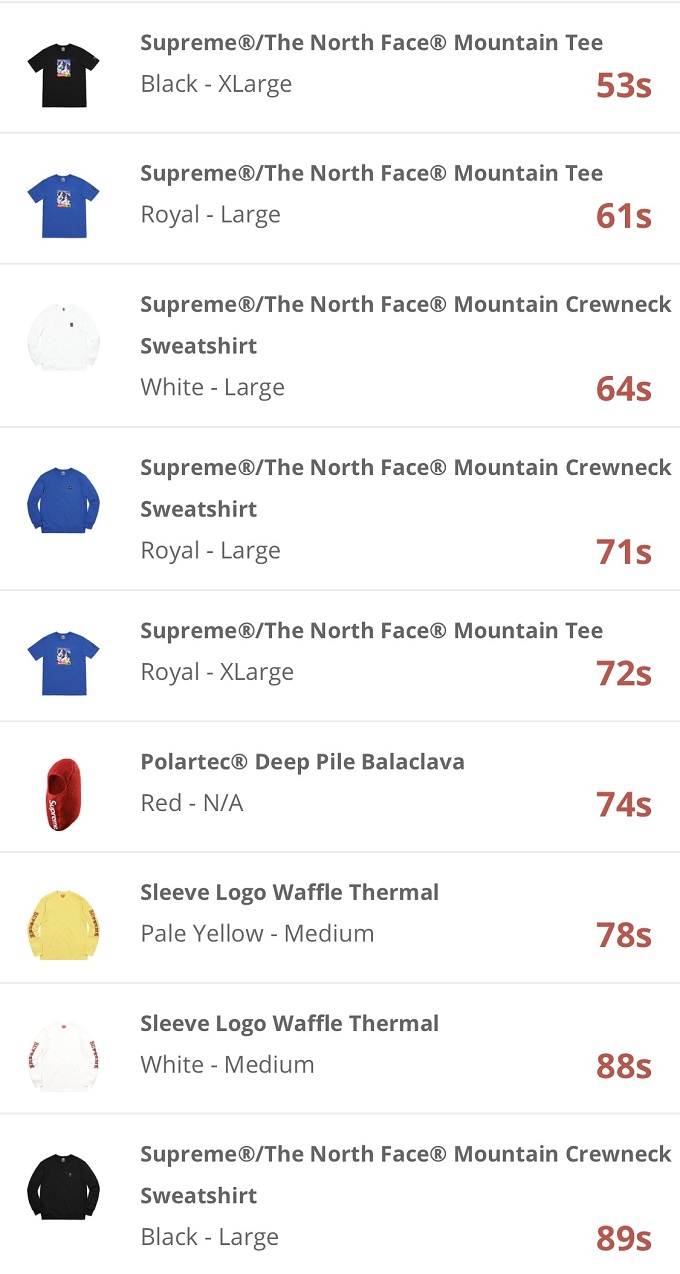This screenshot has width=680, height=1274.
Task: Tap the white Waffle Thermal product image
Action: pyautogui.click(x=63, y=1055)
